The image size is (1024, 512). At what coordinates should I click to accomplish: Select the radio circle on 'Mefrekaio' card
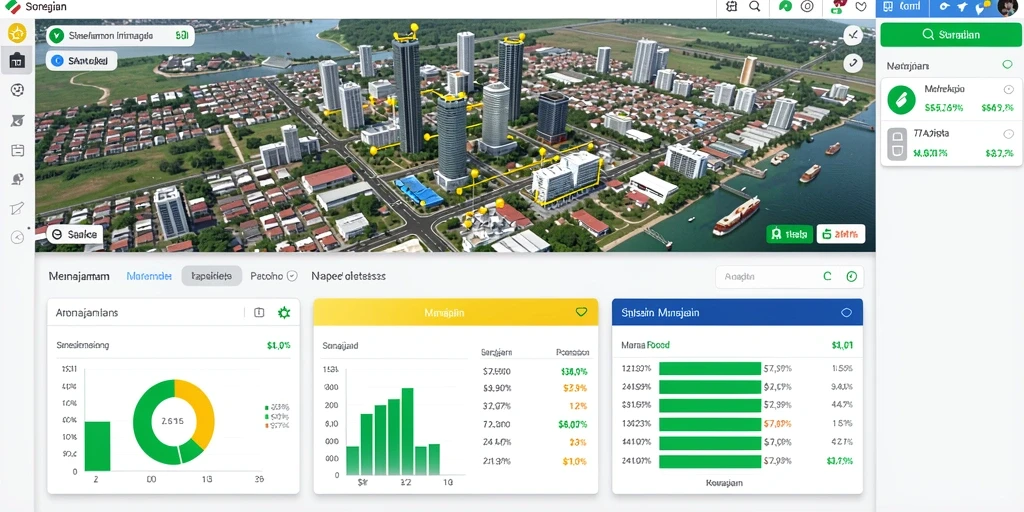click(x=1008, y=90)
